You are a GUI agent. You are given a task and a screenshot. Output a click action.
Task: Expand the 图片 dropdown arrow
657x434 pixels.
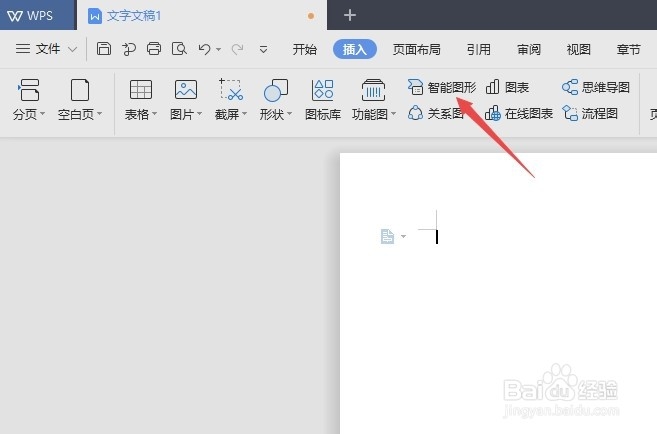199,114
